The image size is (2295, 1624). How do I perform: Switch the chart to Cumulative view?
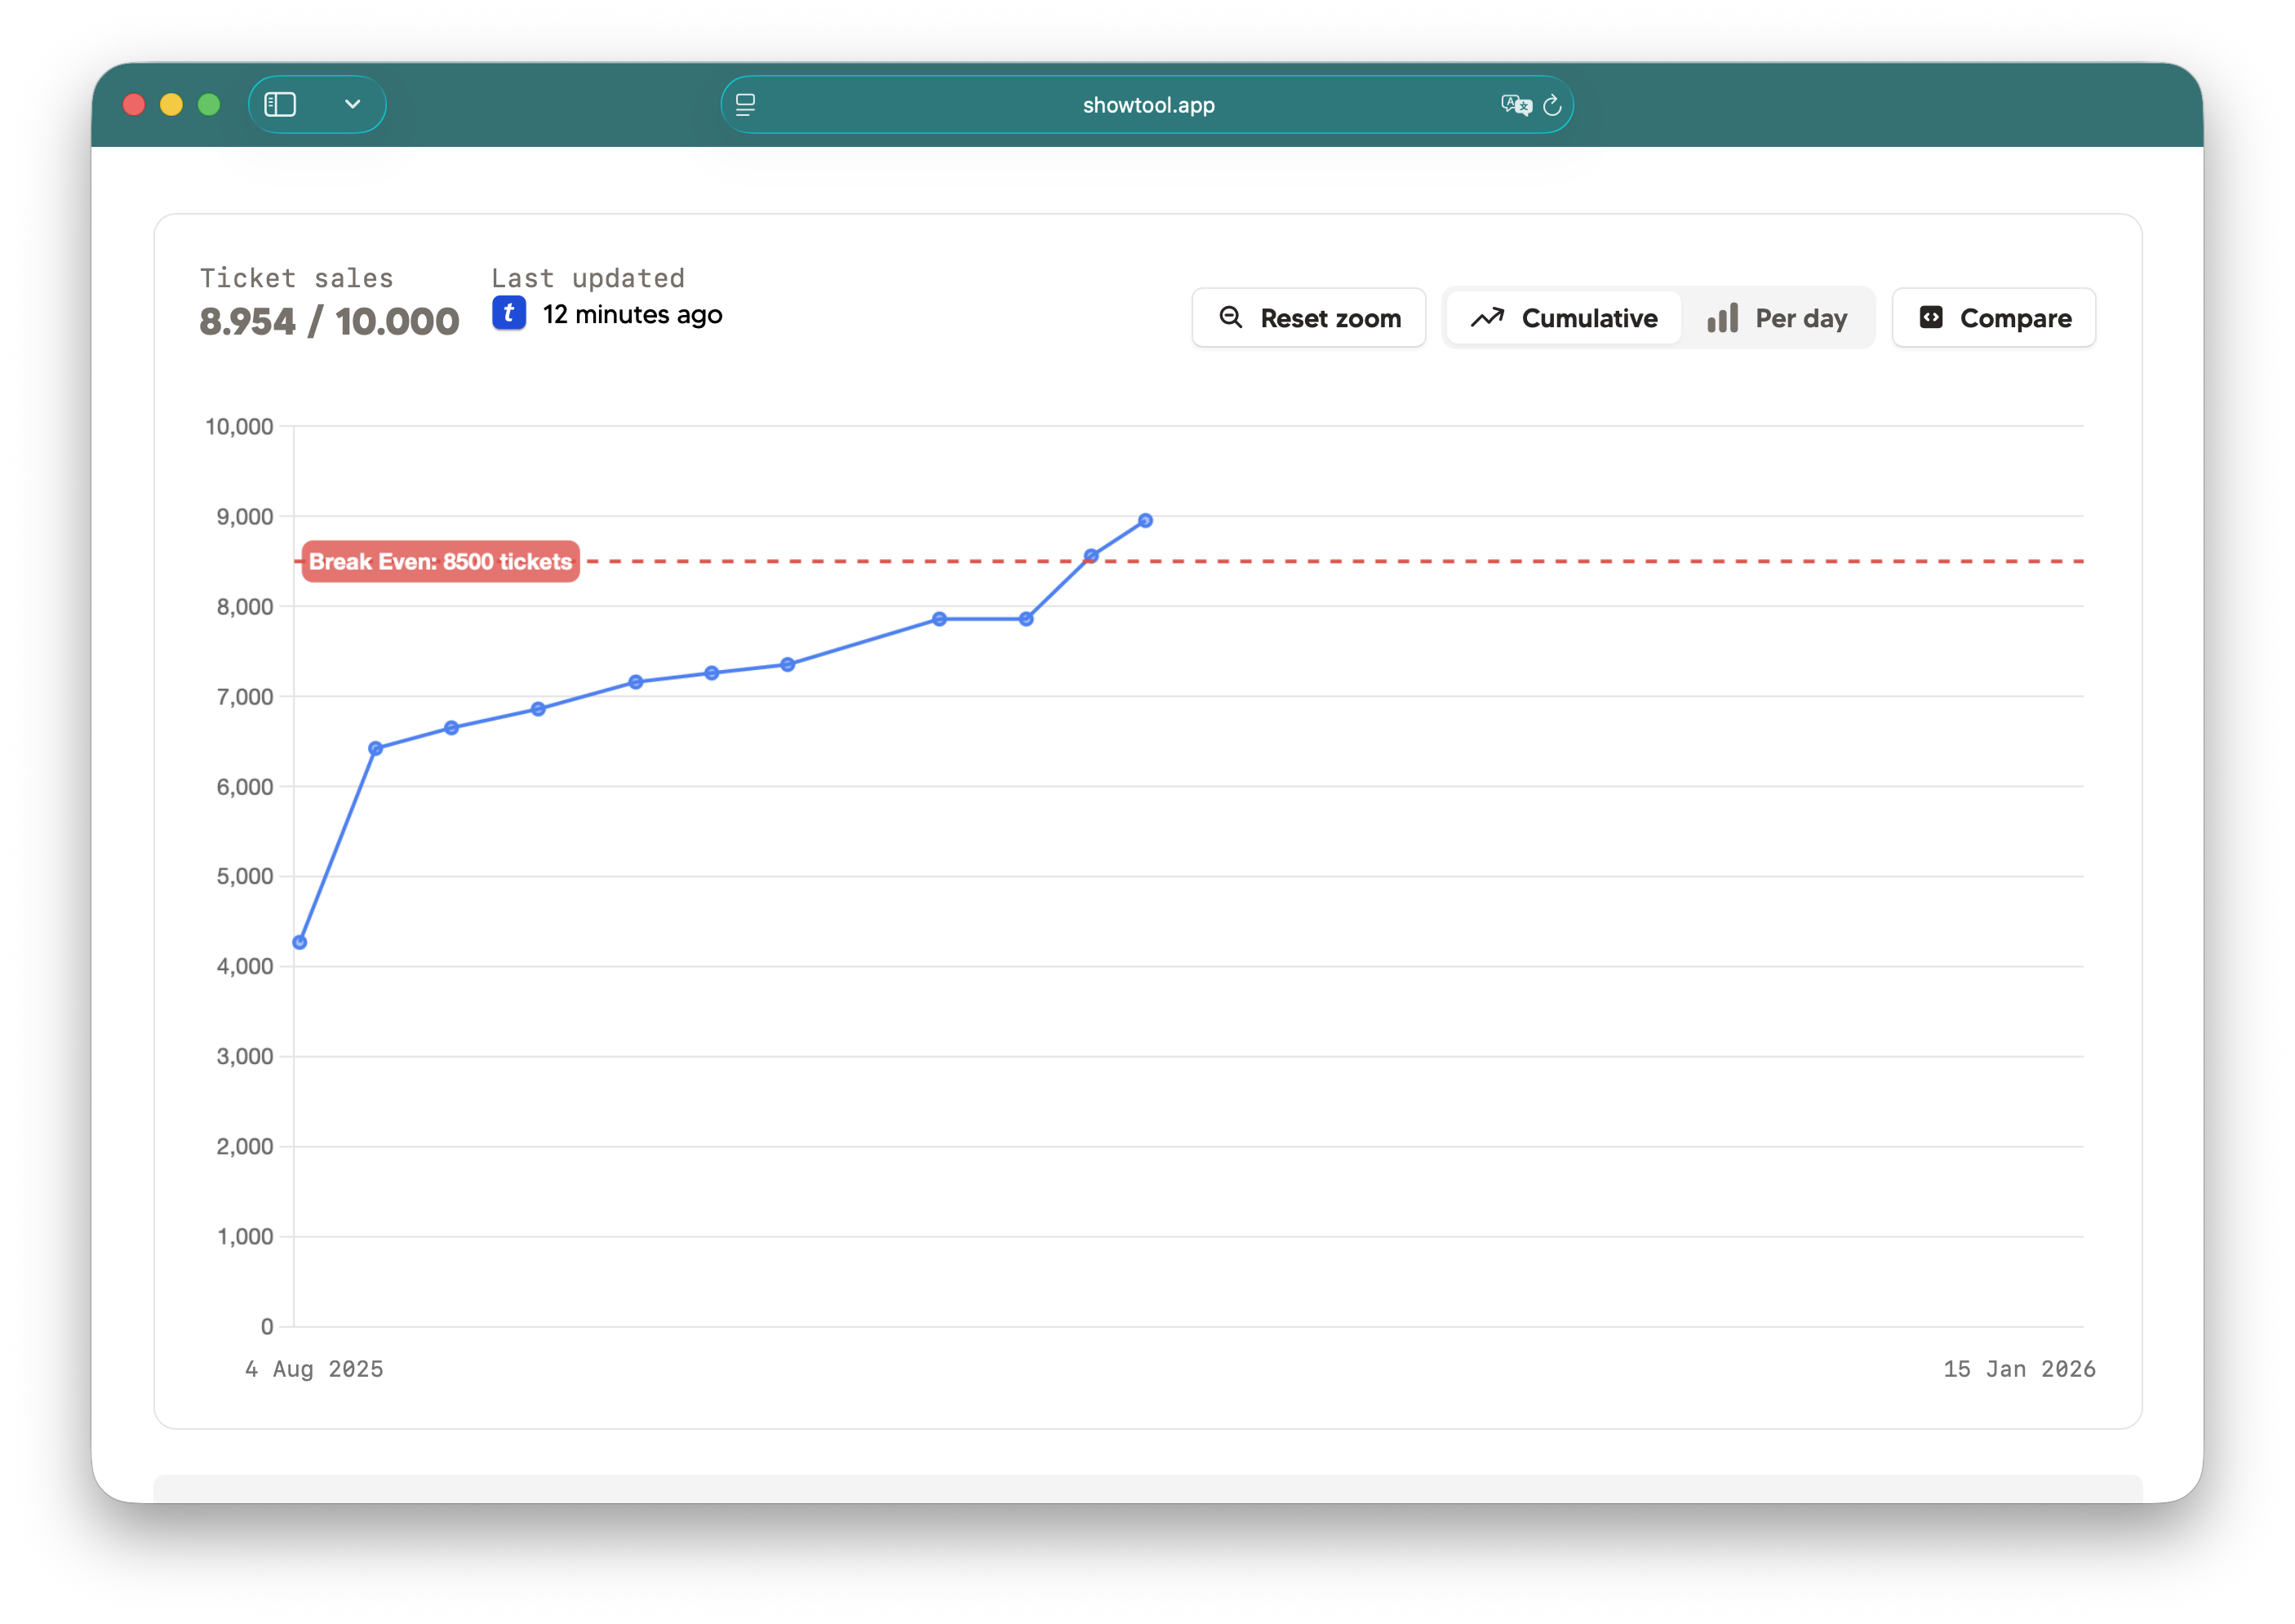point(1565,318)
